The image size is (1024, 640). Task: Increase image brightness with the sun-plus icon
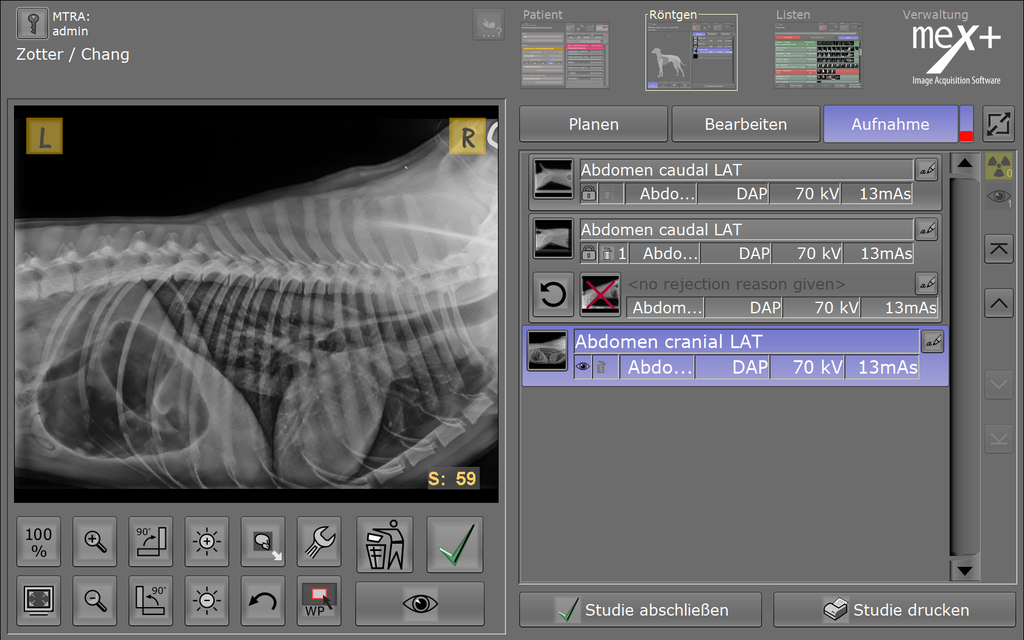click(207, 543)
